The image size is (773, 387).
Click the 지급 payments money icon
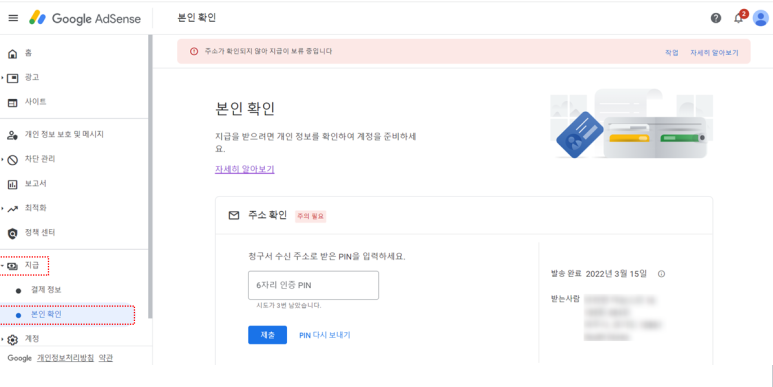pyautogui.click(x=13, y=266)
